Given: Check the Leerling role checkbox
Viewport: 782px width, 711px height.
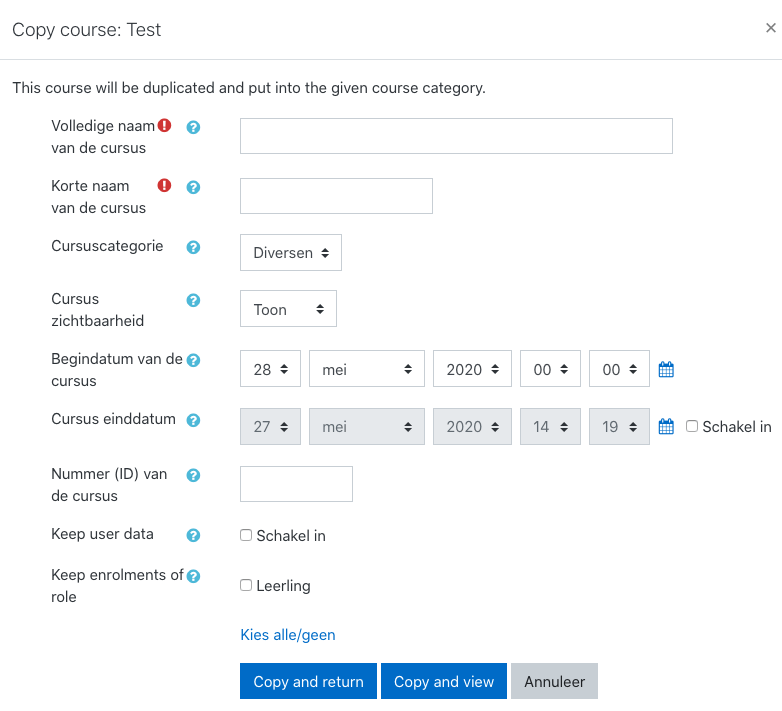Looking at the screenshot, I should coord(246,585).
